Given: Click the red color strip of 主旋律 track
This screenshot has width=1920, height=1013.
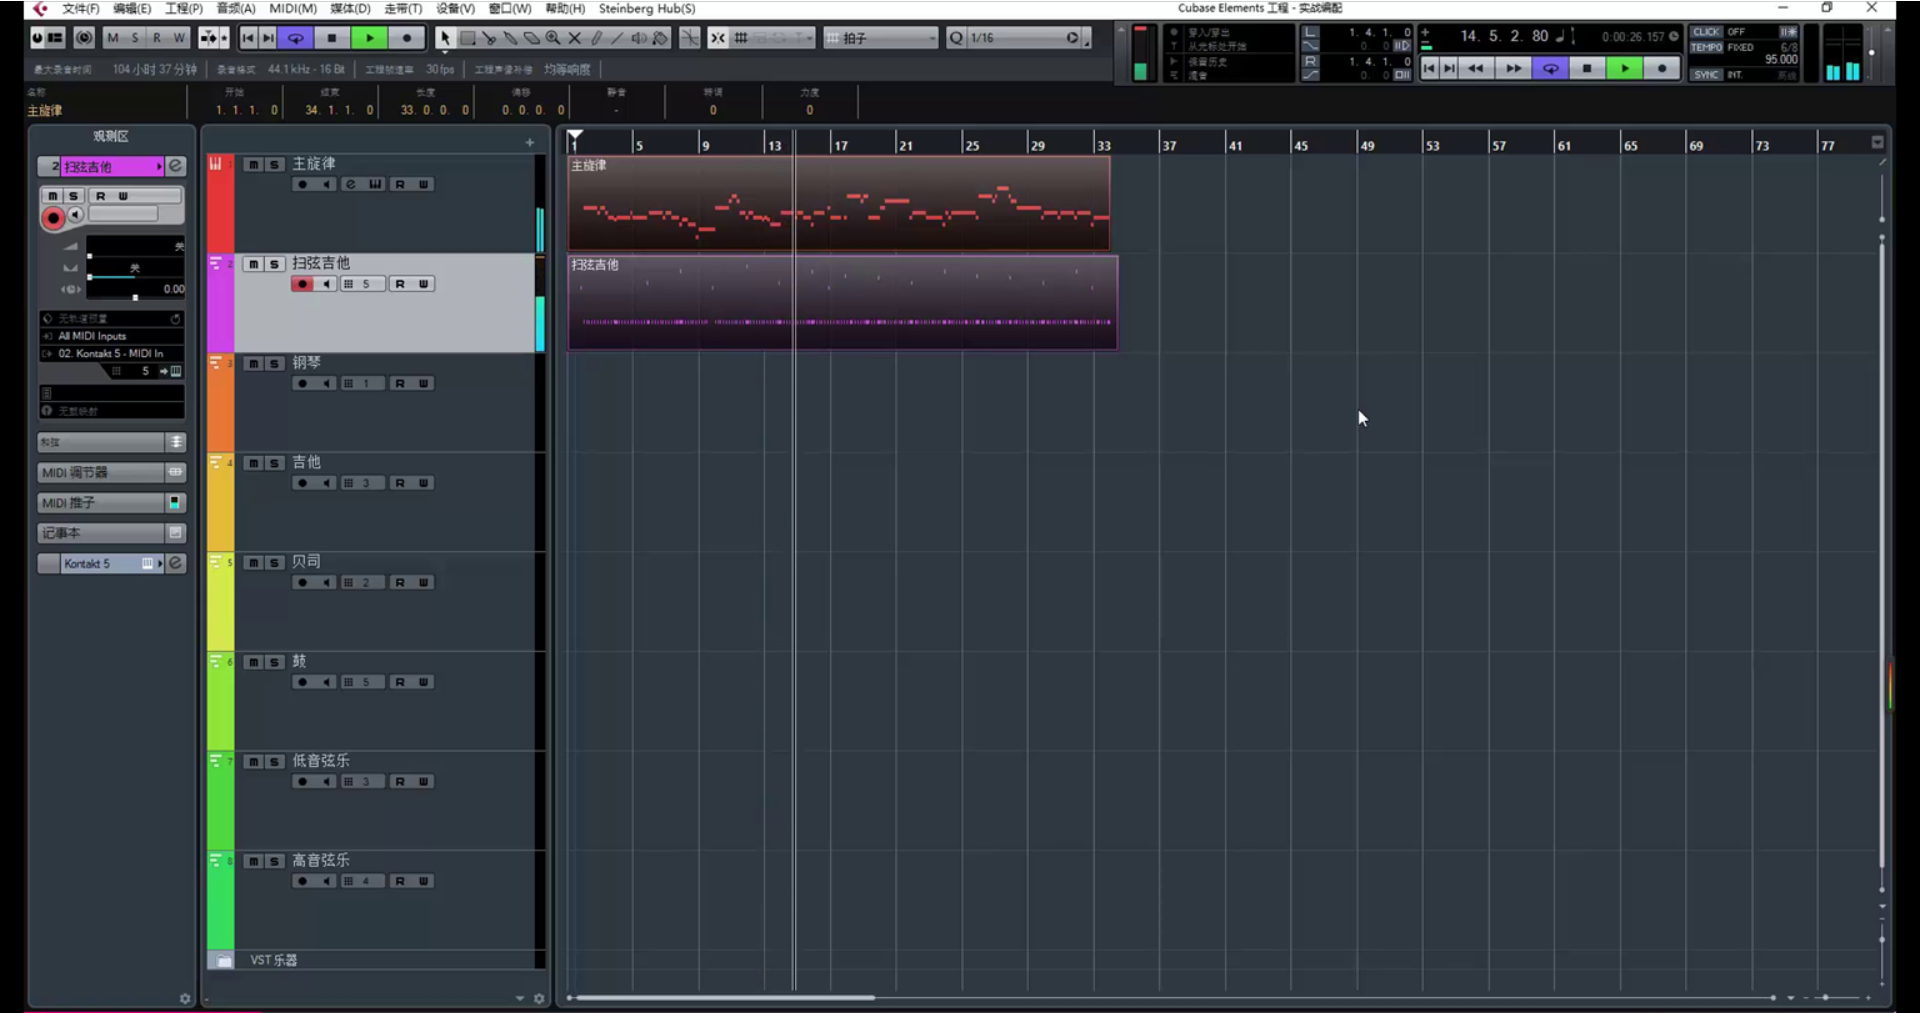Looking at the screenshot, I should tap(220, 203).
